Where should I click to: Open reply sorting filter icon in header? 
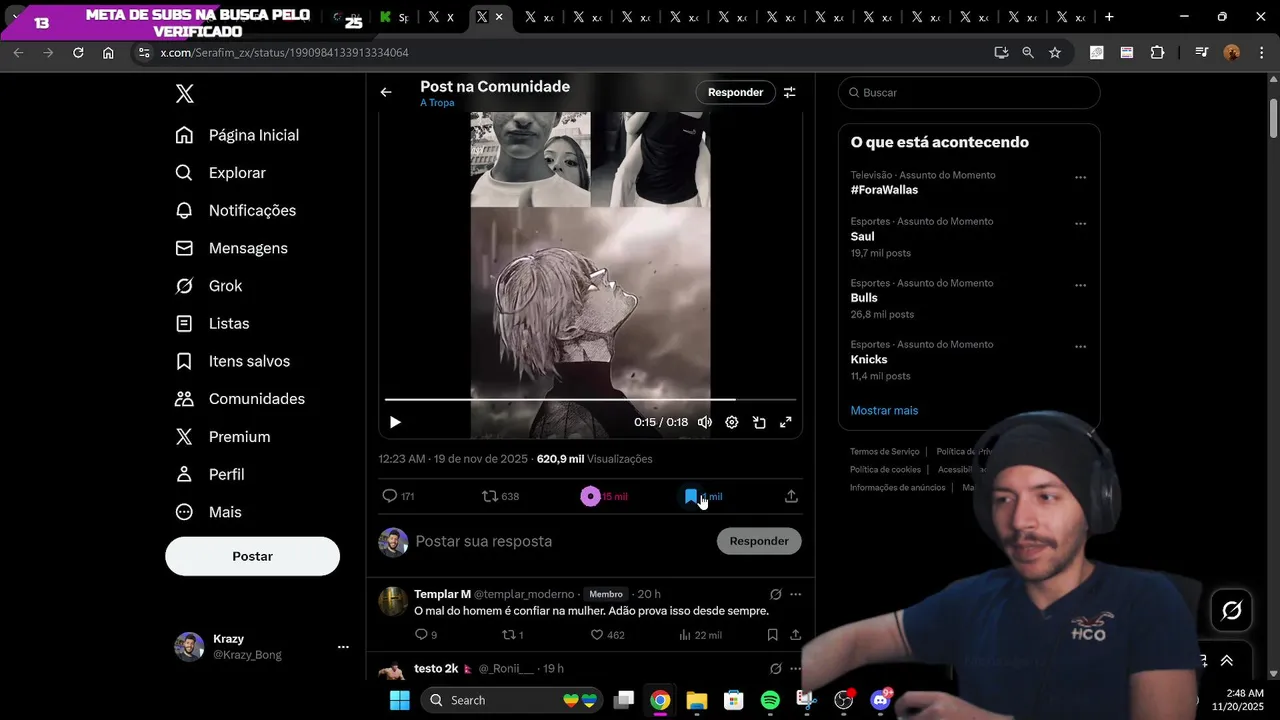tap(790, 92)
